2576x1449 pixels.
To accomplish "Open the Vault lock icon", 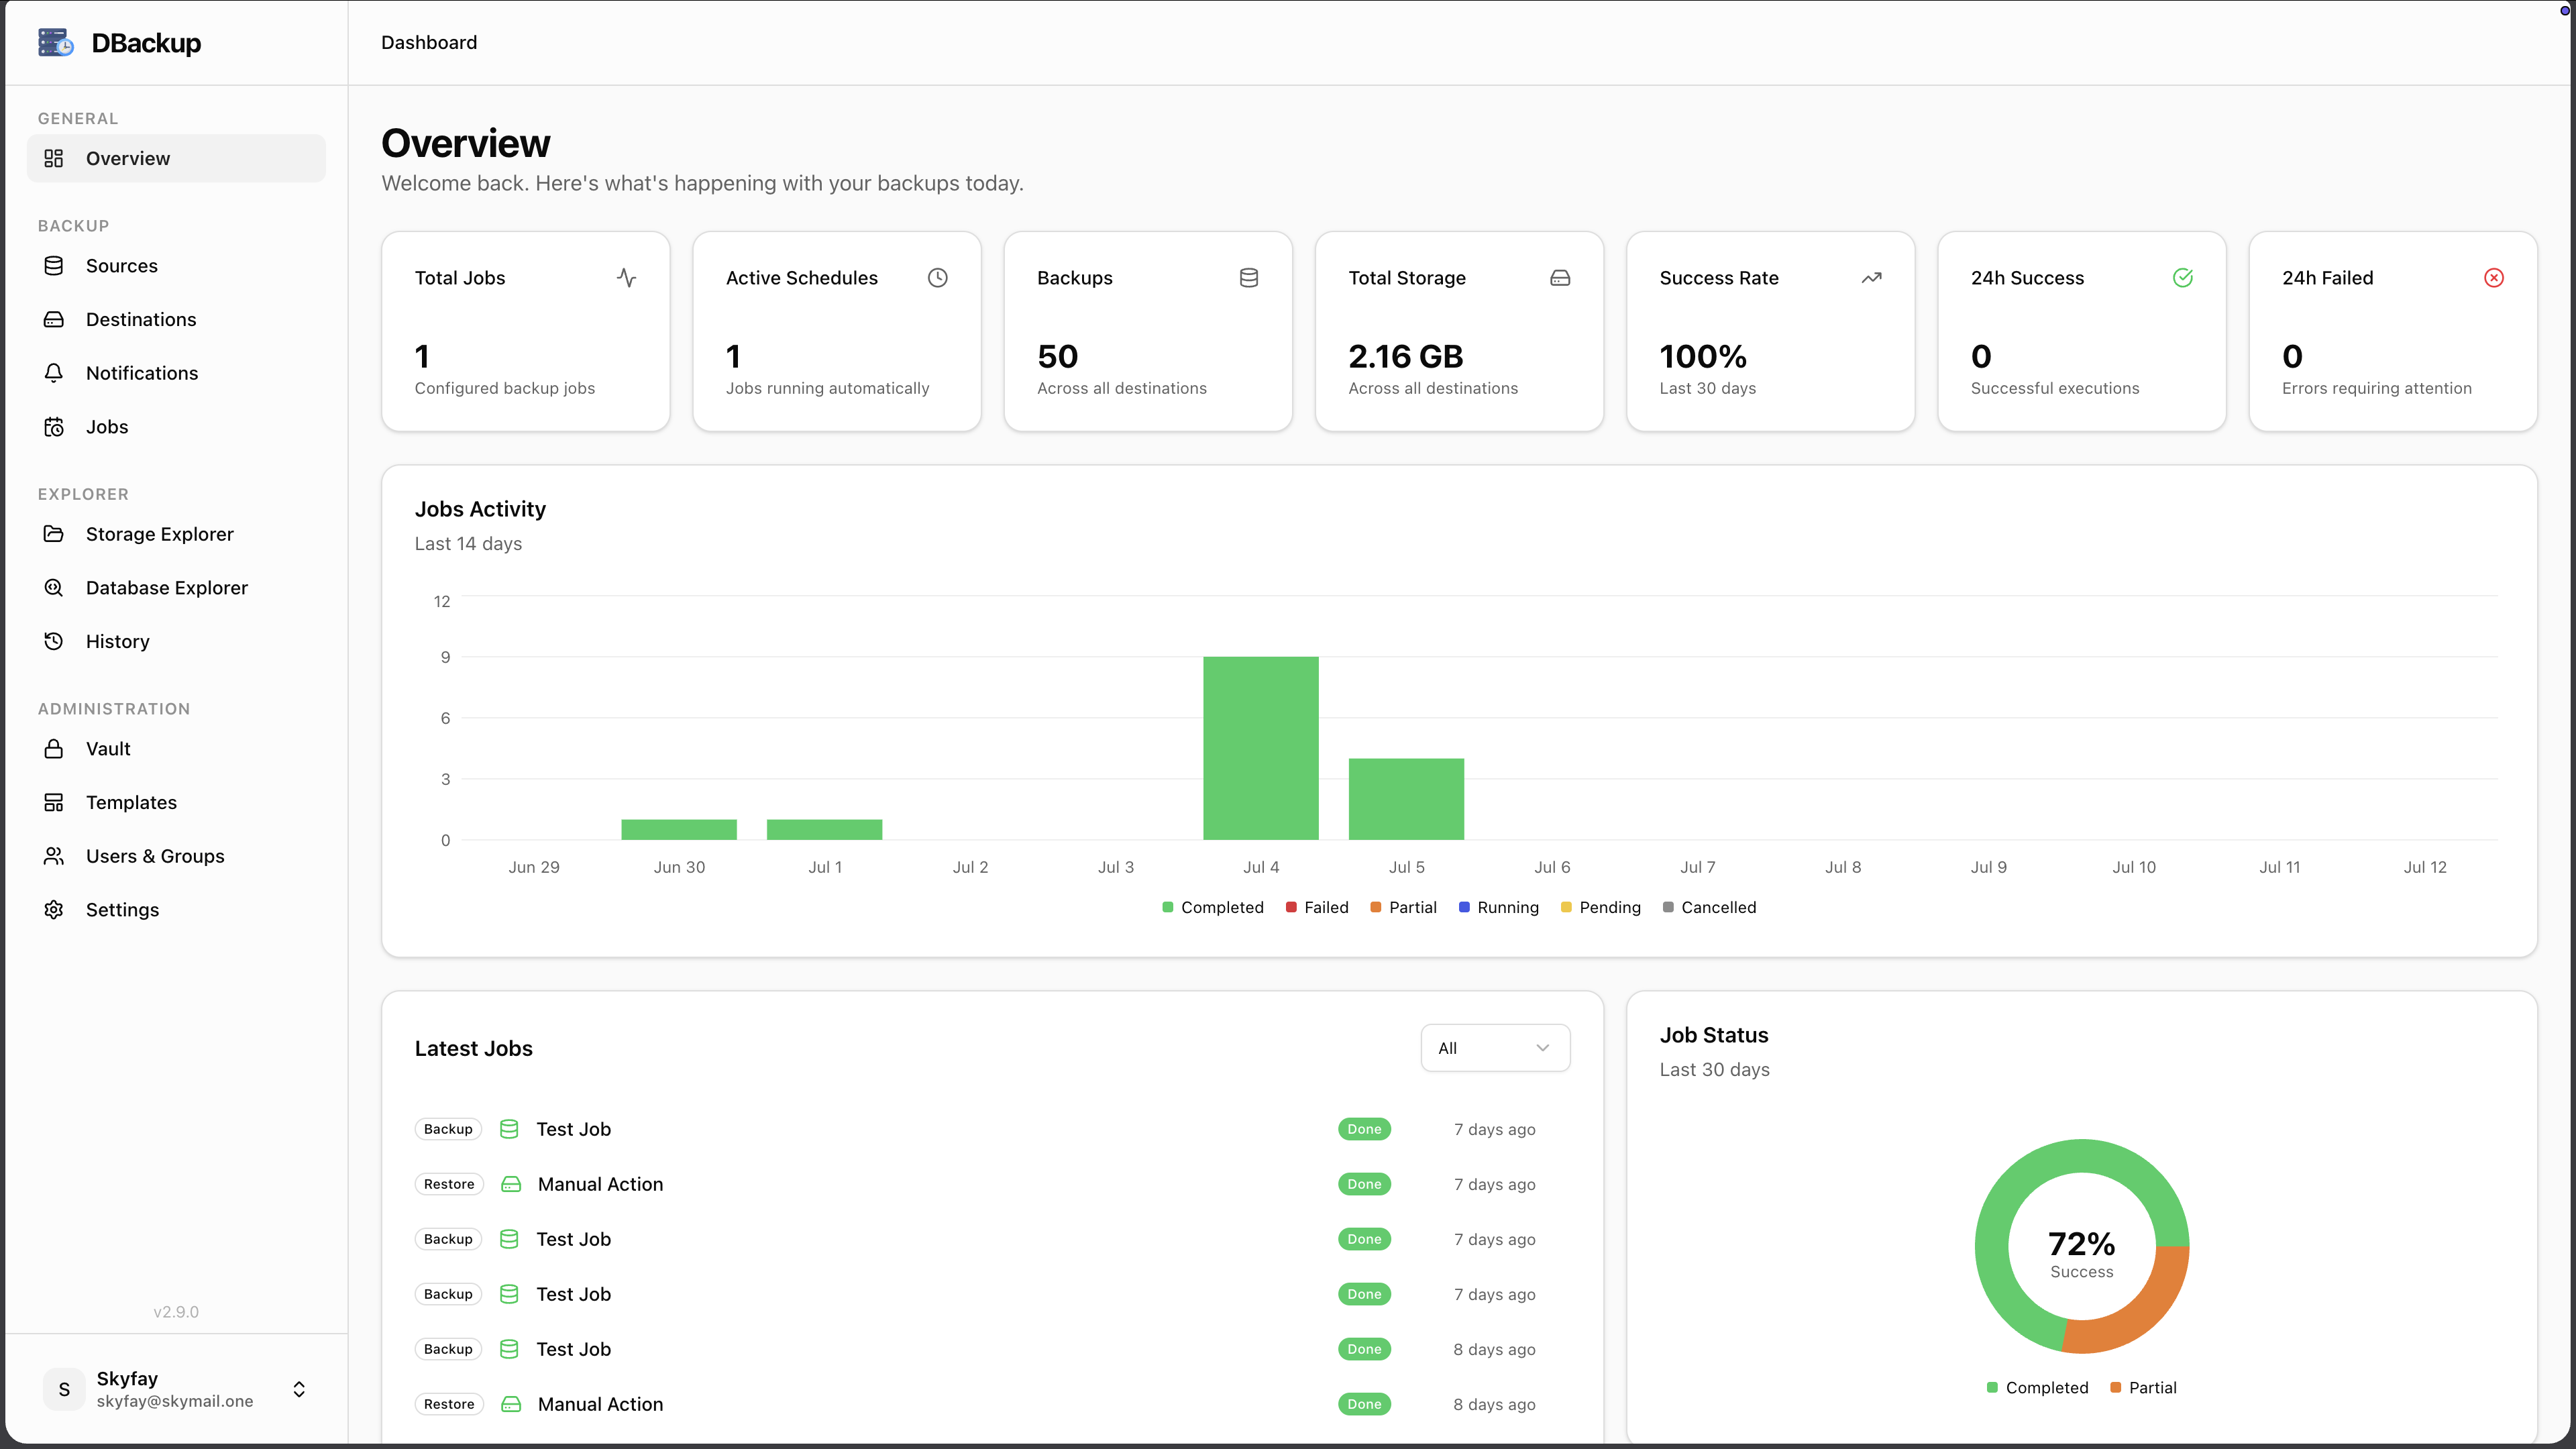I will pos(54,749).
